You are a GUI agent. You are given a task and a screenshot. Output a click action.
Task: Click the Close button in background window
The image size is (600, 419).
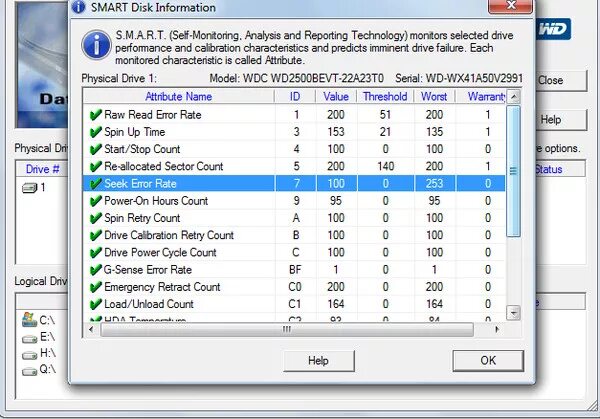pyautogui.click(x=561, y=80)
